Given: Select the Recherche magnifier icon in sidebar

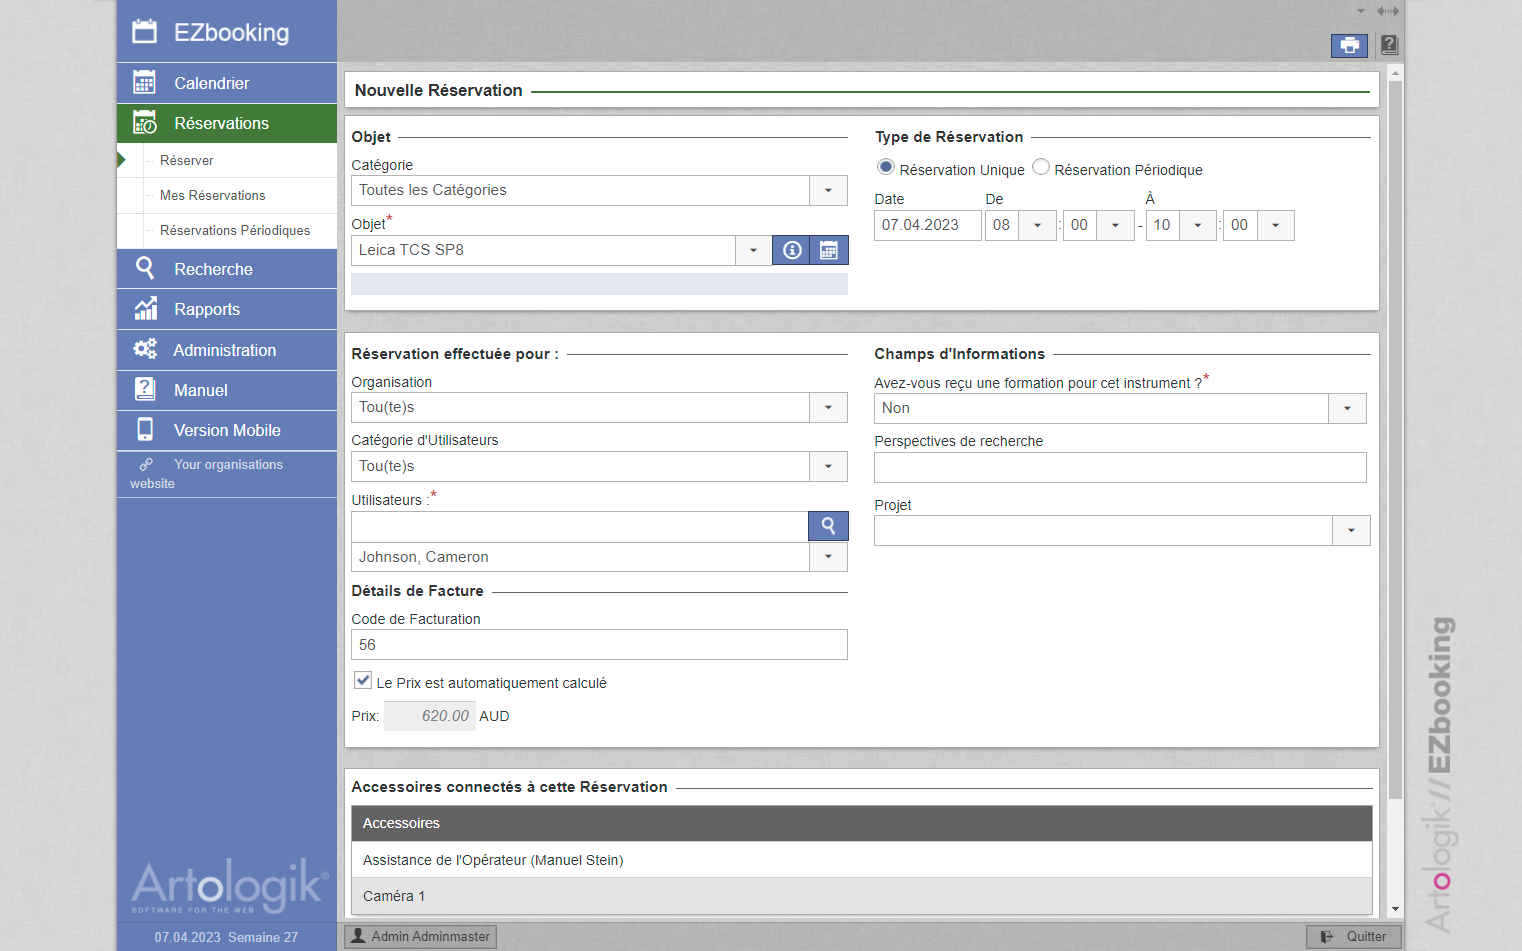Looking at the screenshot, I should click(145, 268).
